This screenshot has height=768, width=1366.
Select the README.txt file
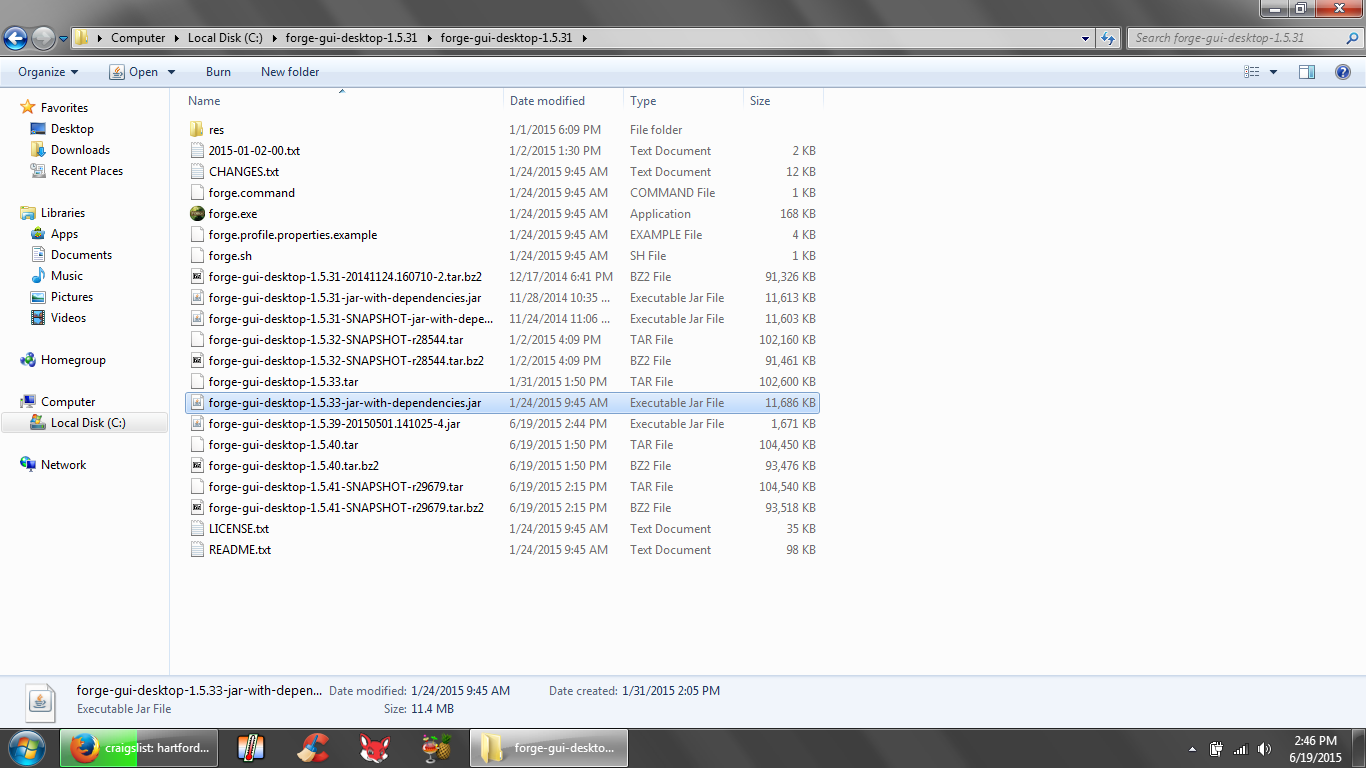239,550
